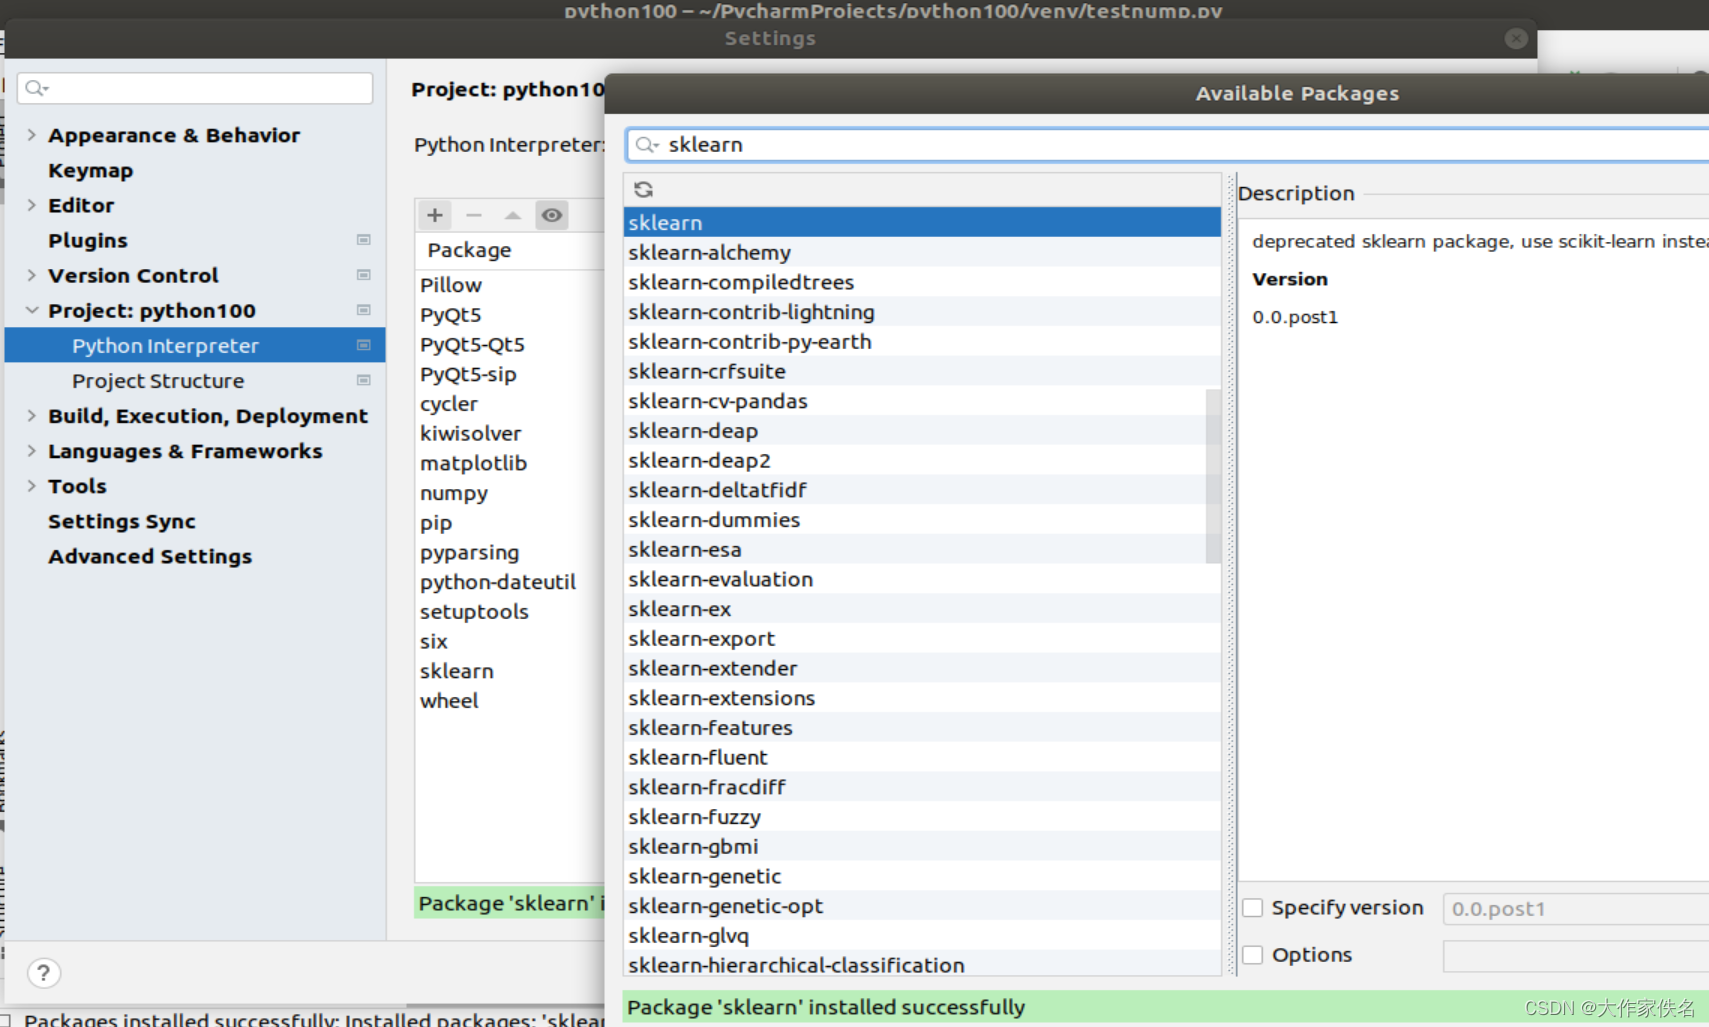Expand the Editor section

pos(31,204)
